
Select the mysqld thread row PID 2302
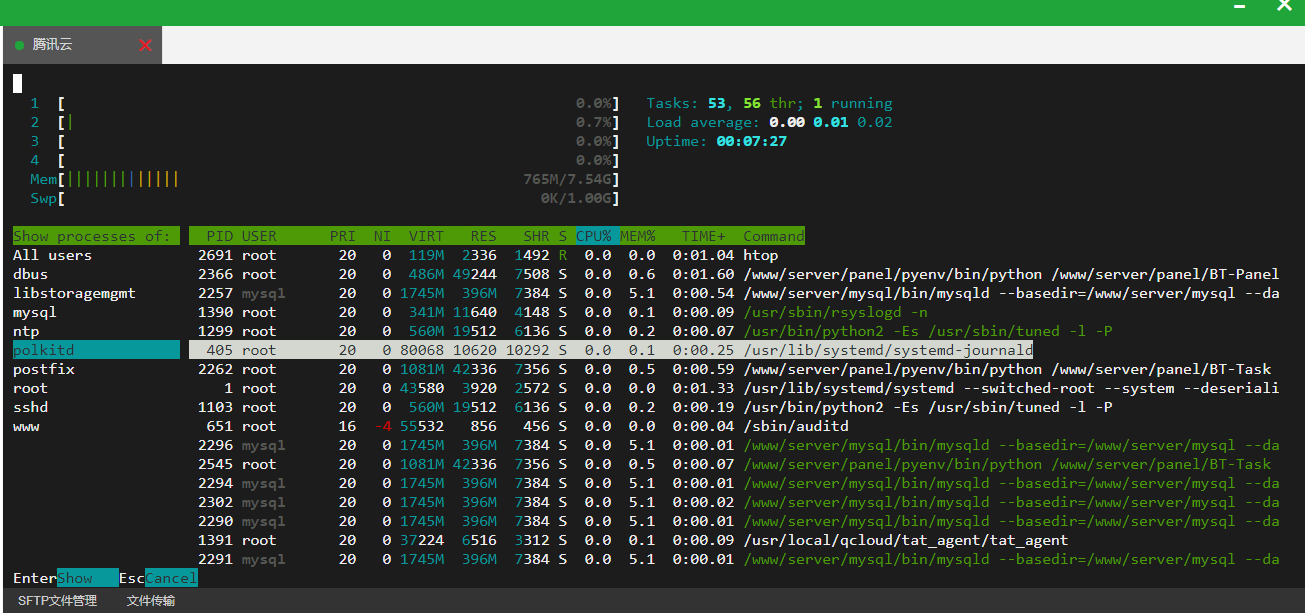pyautogui.click(x=734, y=502)
